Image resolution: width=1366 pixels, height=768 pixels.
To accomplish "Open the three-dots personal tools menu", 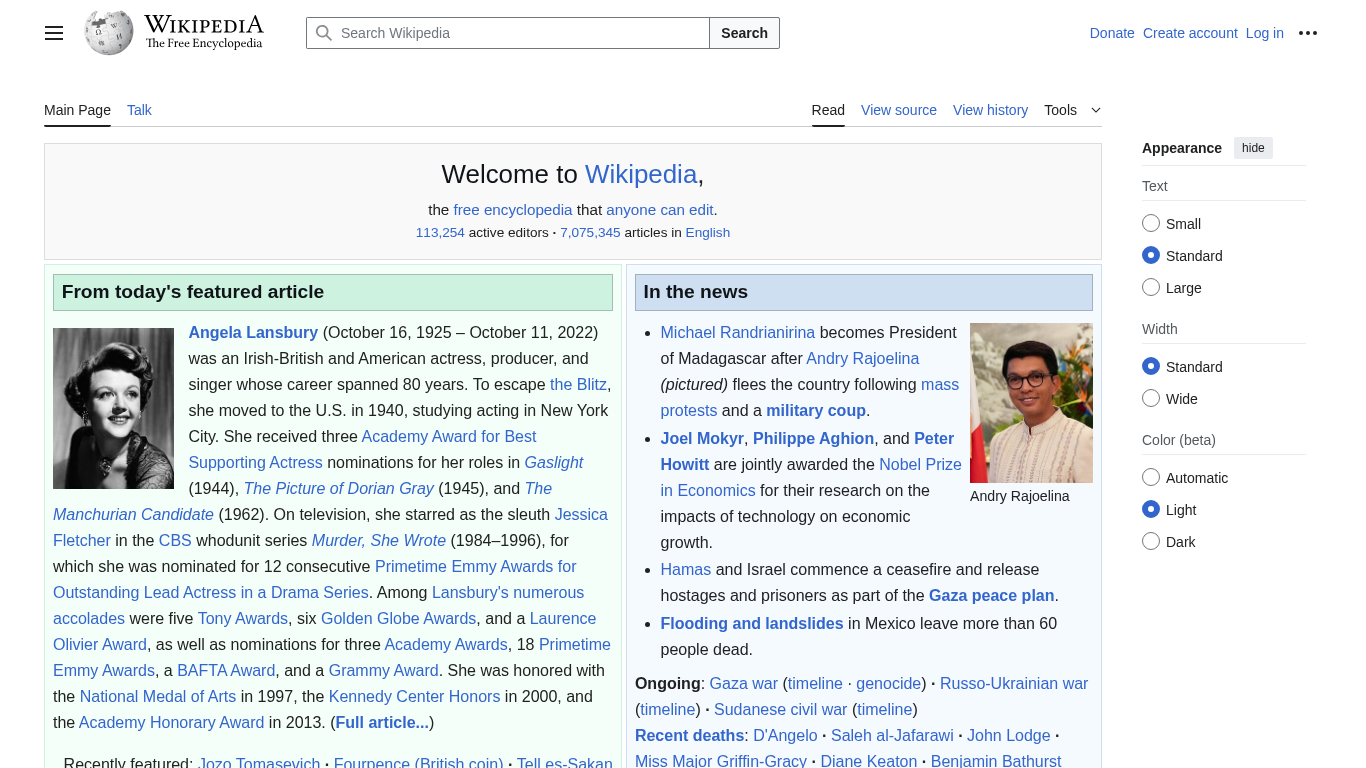I will click(x=1308, y=33).
